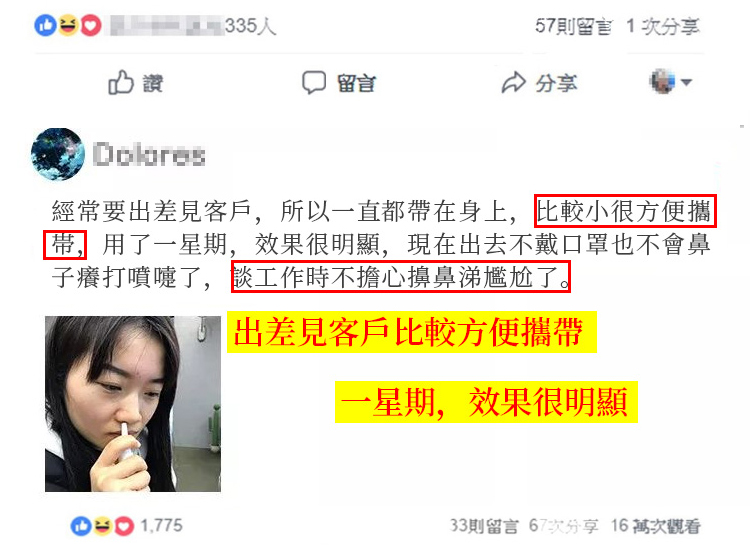Viewport: 750px width, 546px height.
Task: Click the laughing haha reaction icon at top
Action: pos(68,25)
